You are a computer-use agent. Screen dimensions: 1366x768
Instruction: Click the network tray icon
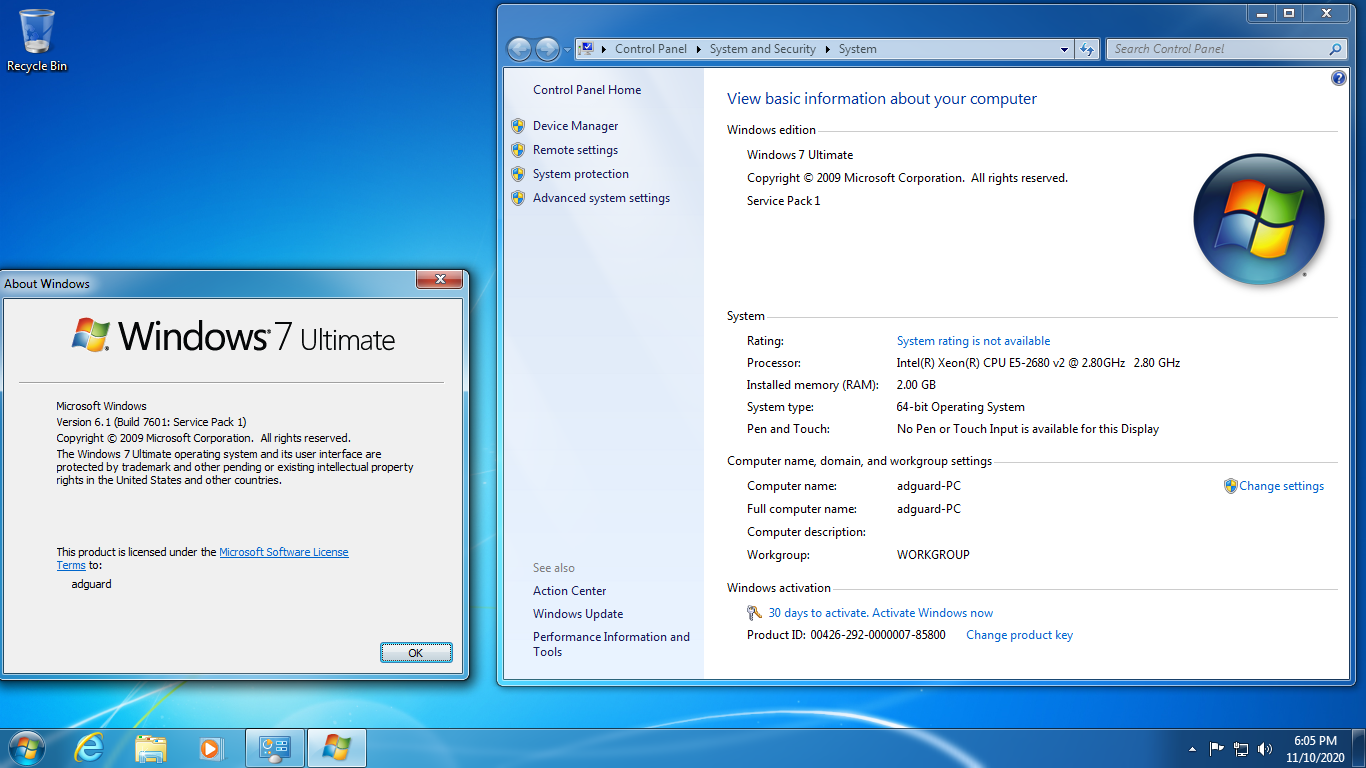click(x=1241, y=748)
